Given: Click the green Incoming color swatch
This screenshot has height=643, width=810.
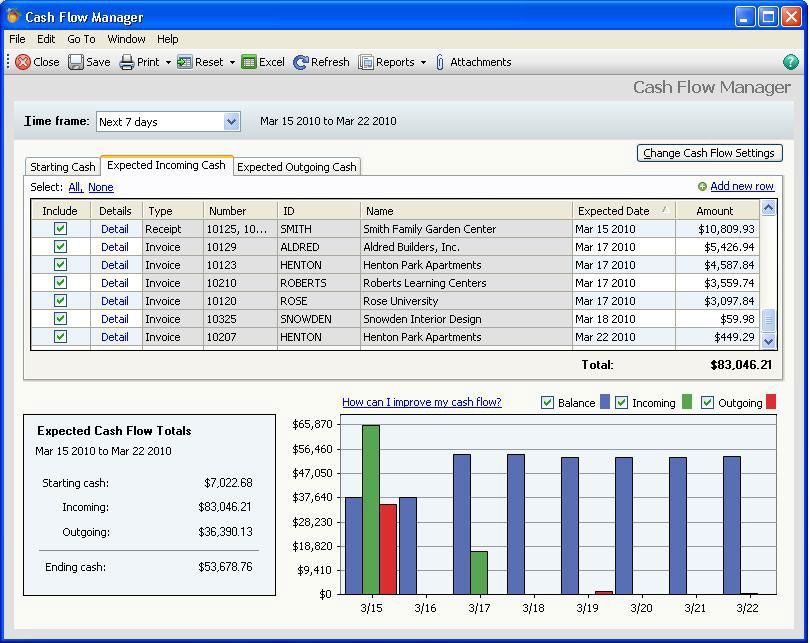Looking at the screenshot, I should (x=687, y=403).
